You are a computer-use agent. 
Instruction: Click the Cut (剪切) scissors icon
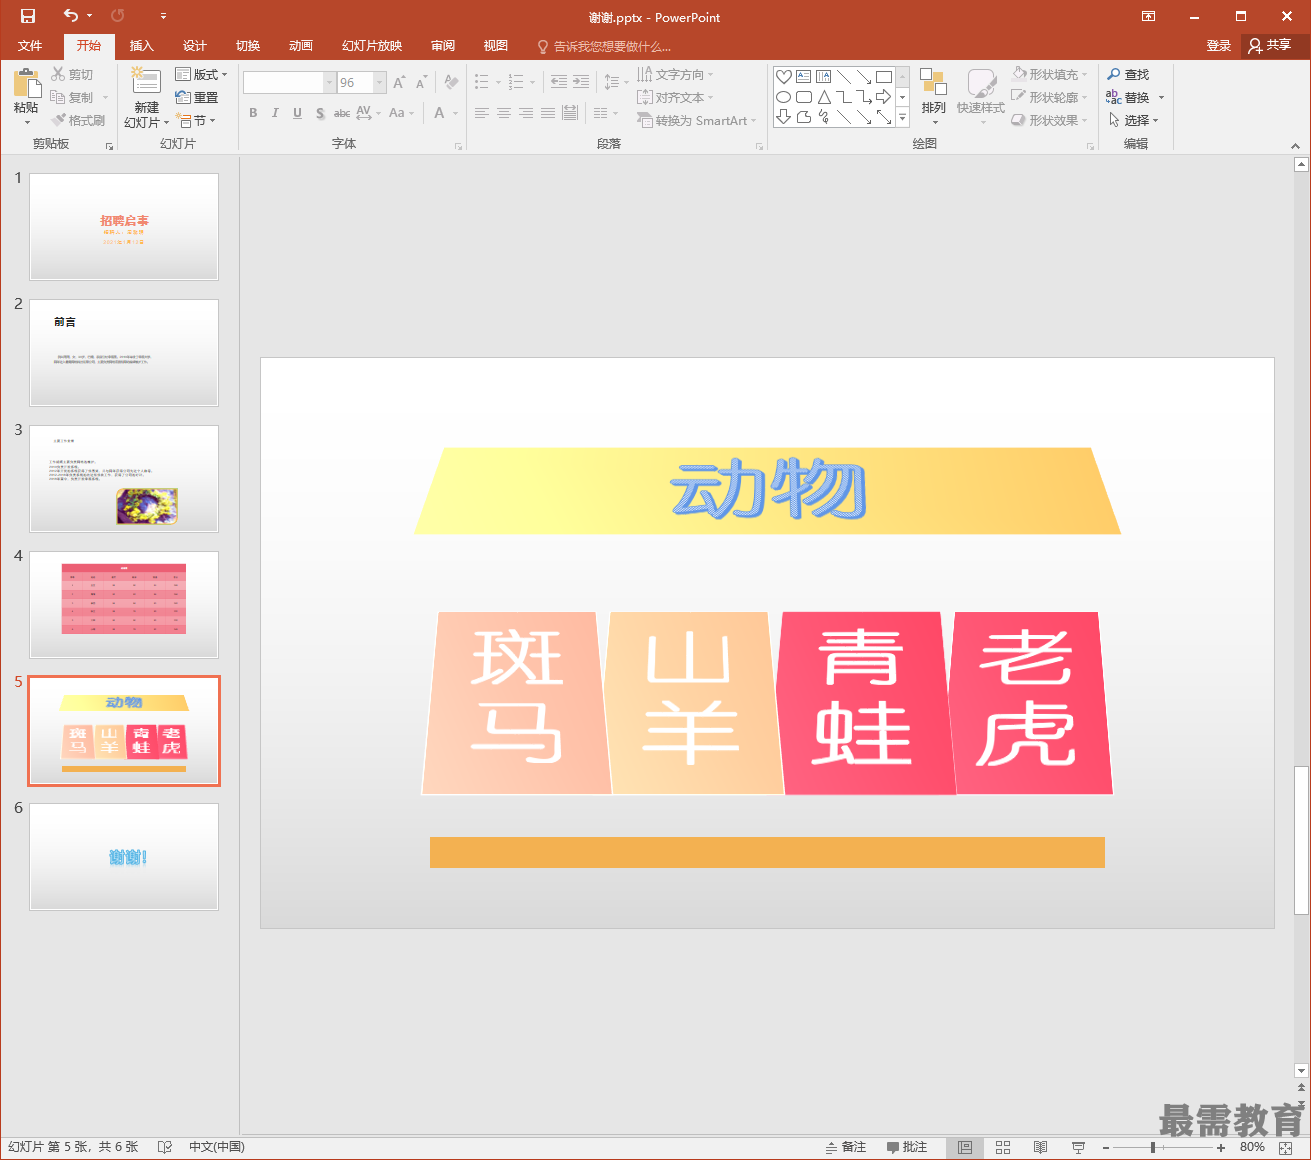click(58, 74)
